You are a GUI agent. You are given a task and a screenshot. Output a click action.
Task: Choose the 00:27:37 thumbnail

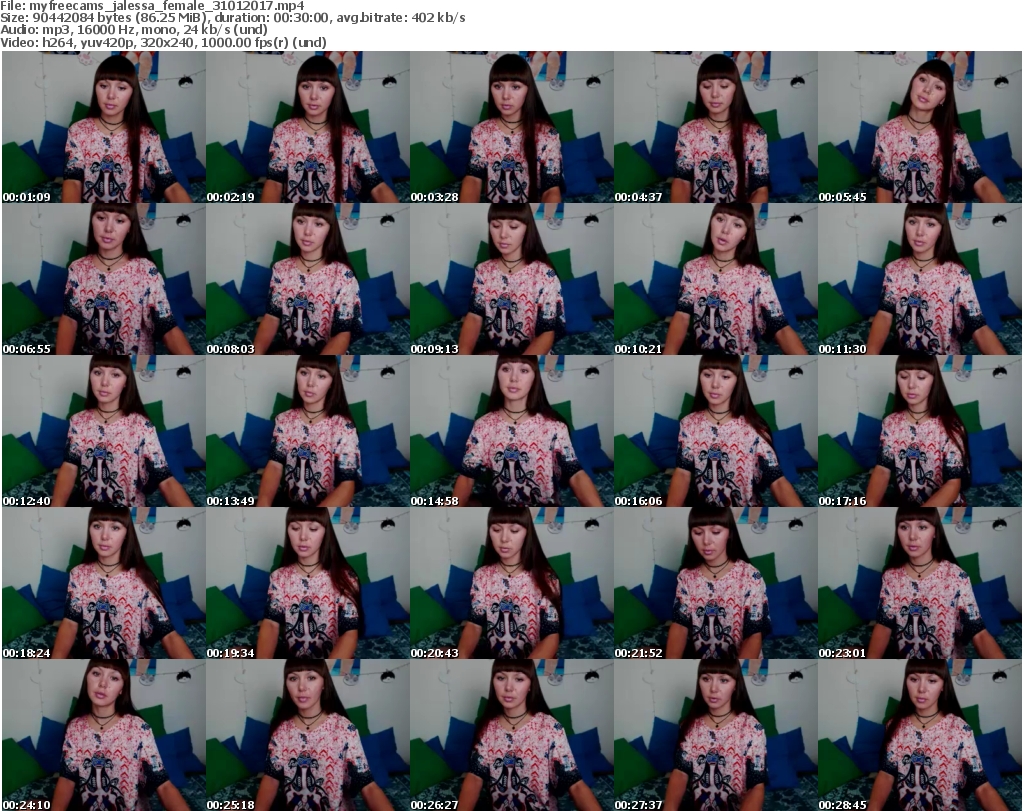(716, 735)
